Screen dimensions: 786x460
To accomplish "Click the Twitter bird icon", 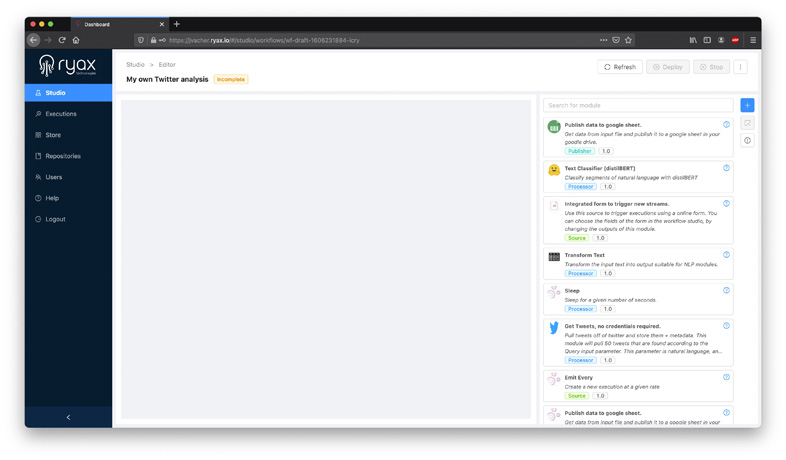I will (x=554, y=328).
